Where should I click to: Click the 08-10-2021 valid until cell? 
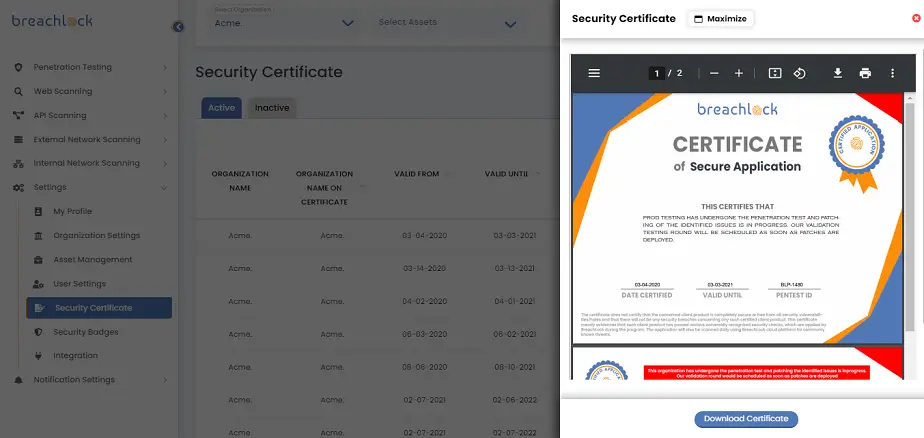(514, 367)
